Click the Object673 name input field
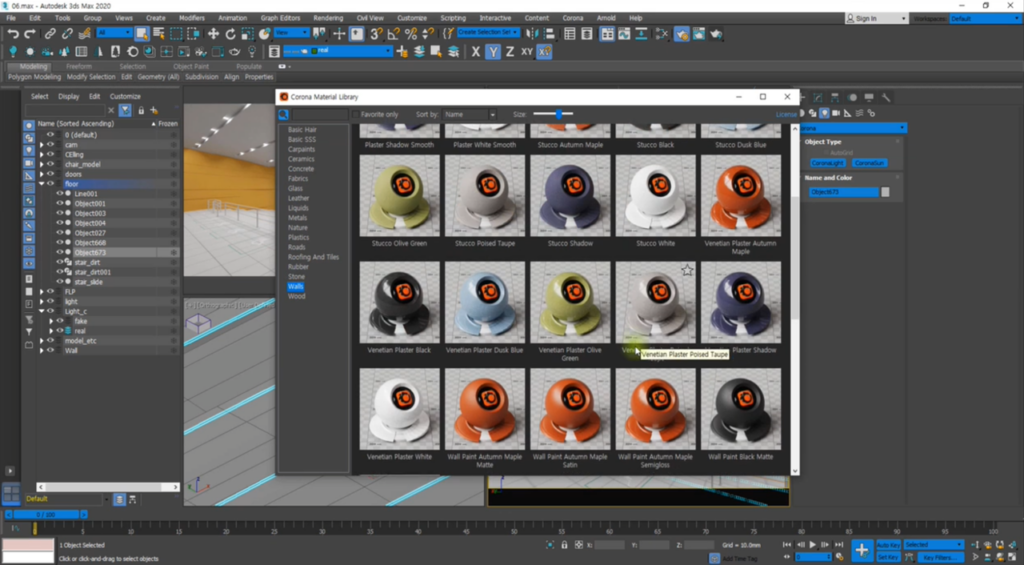This screenshot has width=1024, height=565. (844, 192)
